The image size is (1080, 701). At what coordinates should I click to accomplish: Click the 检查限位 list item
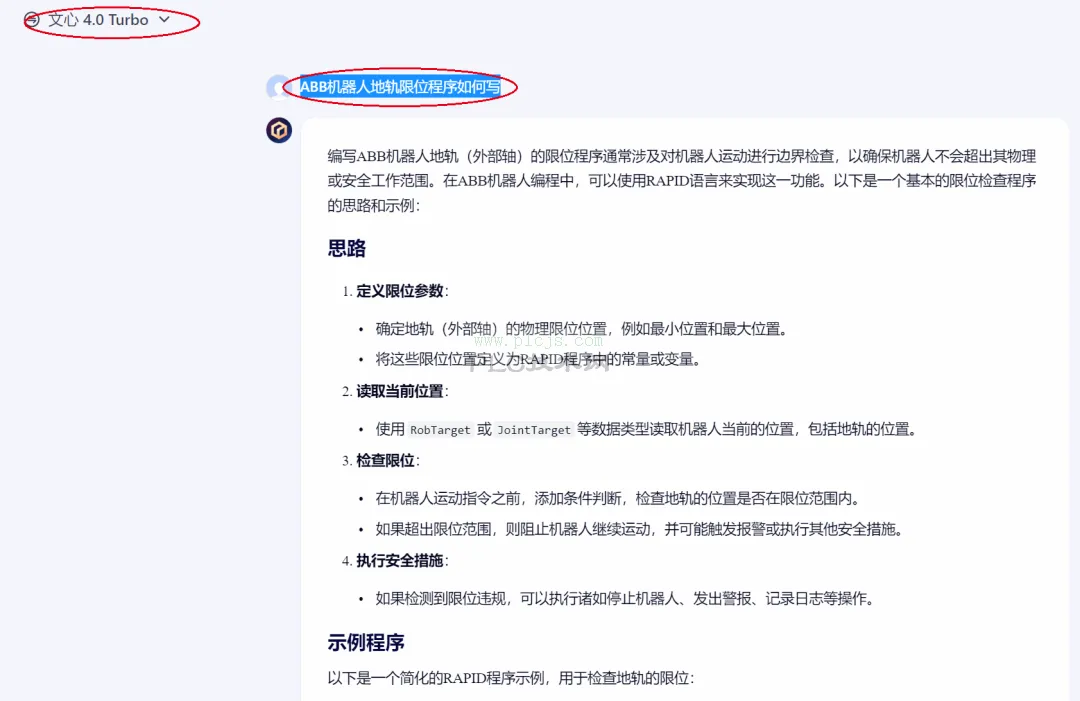tap(387, 461)
